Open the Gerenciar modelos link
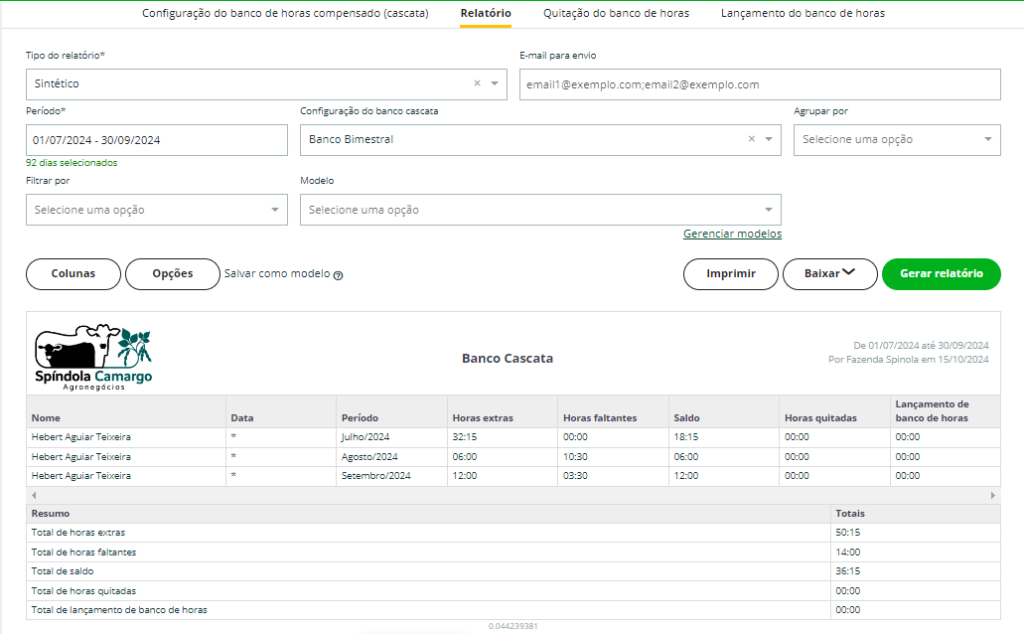The width and height of the screenshot is (1024, 634). point(732,234)
